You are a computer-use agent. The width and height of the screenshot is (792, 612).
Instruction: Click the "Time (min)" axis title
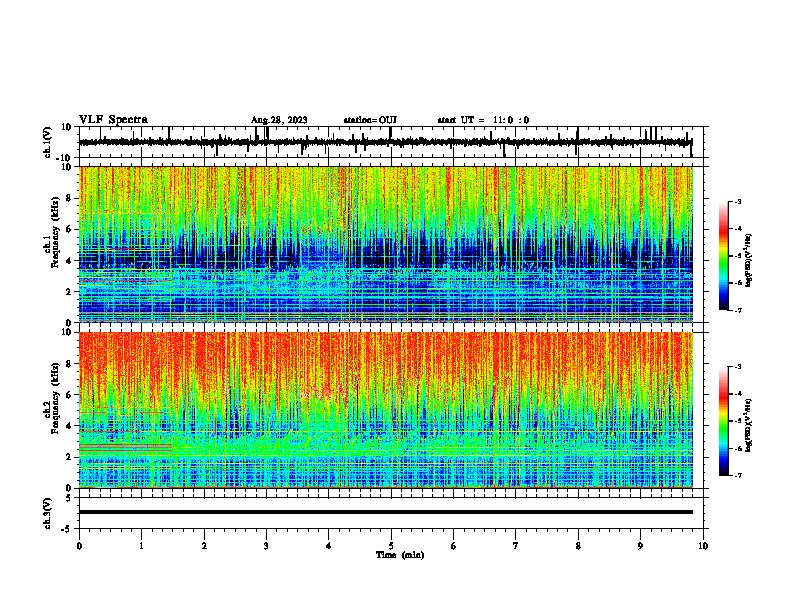[400, 555]
